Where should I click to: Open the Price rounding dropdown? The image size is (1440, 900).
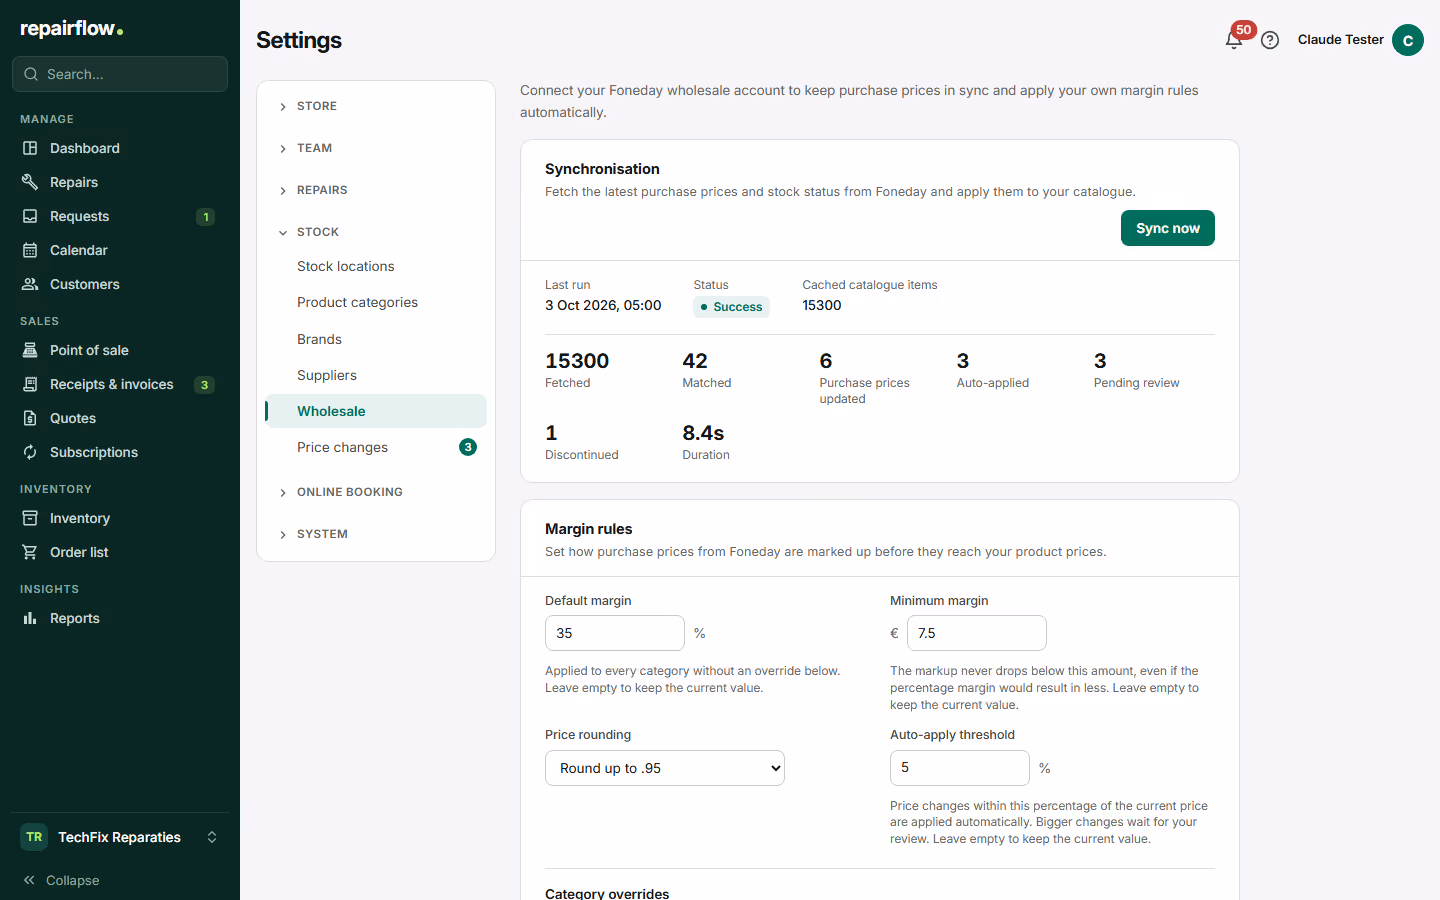coord(665,768)
